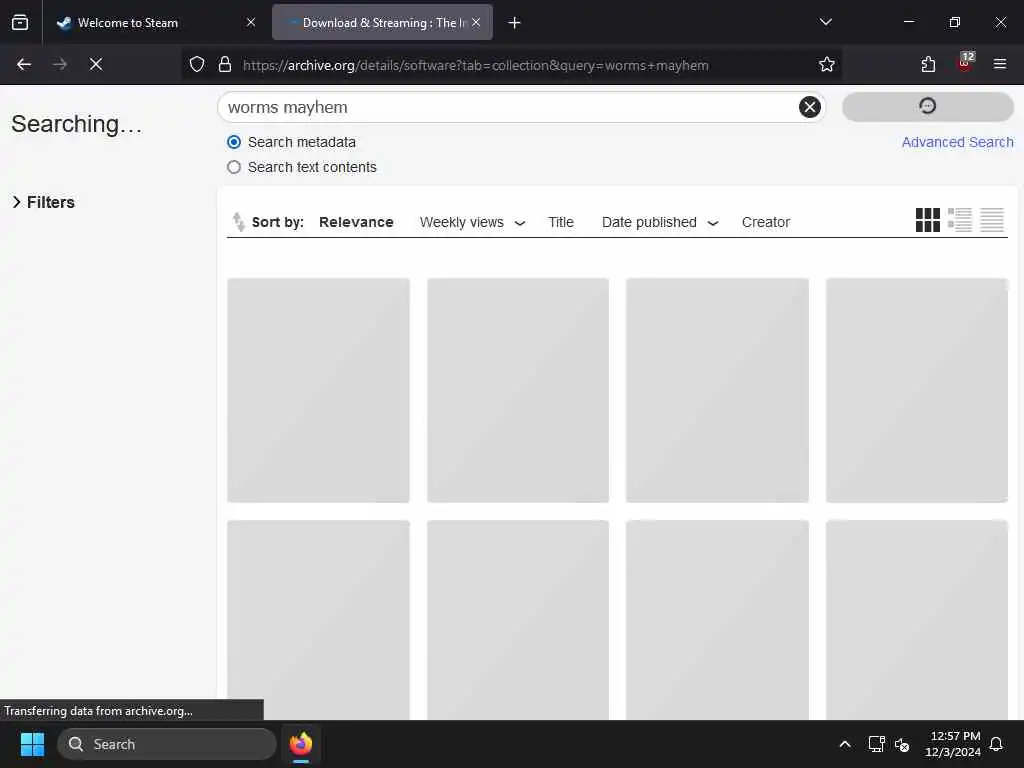Open Firefox application hamburger menu
Screen dimensions: 1024x768
tap(999, 64)
